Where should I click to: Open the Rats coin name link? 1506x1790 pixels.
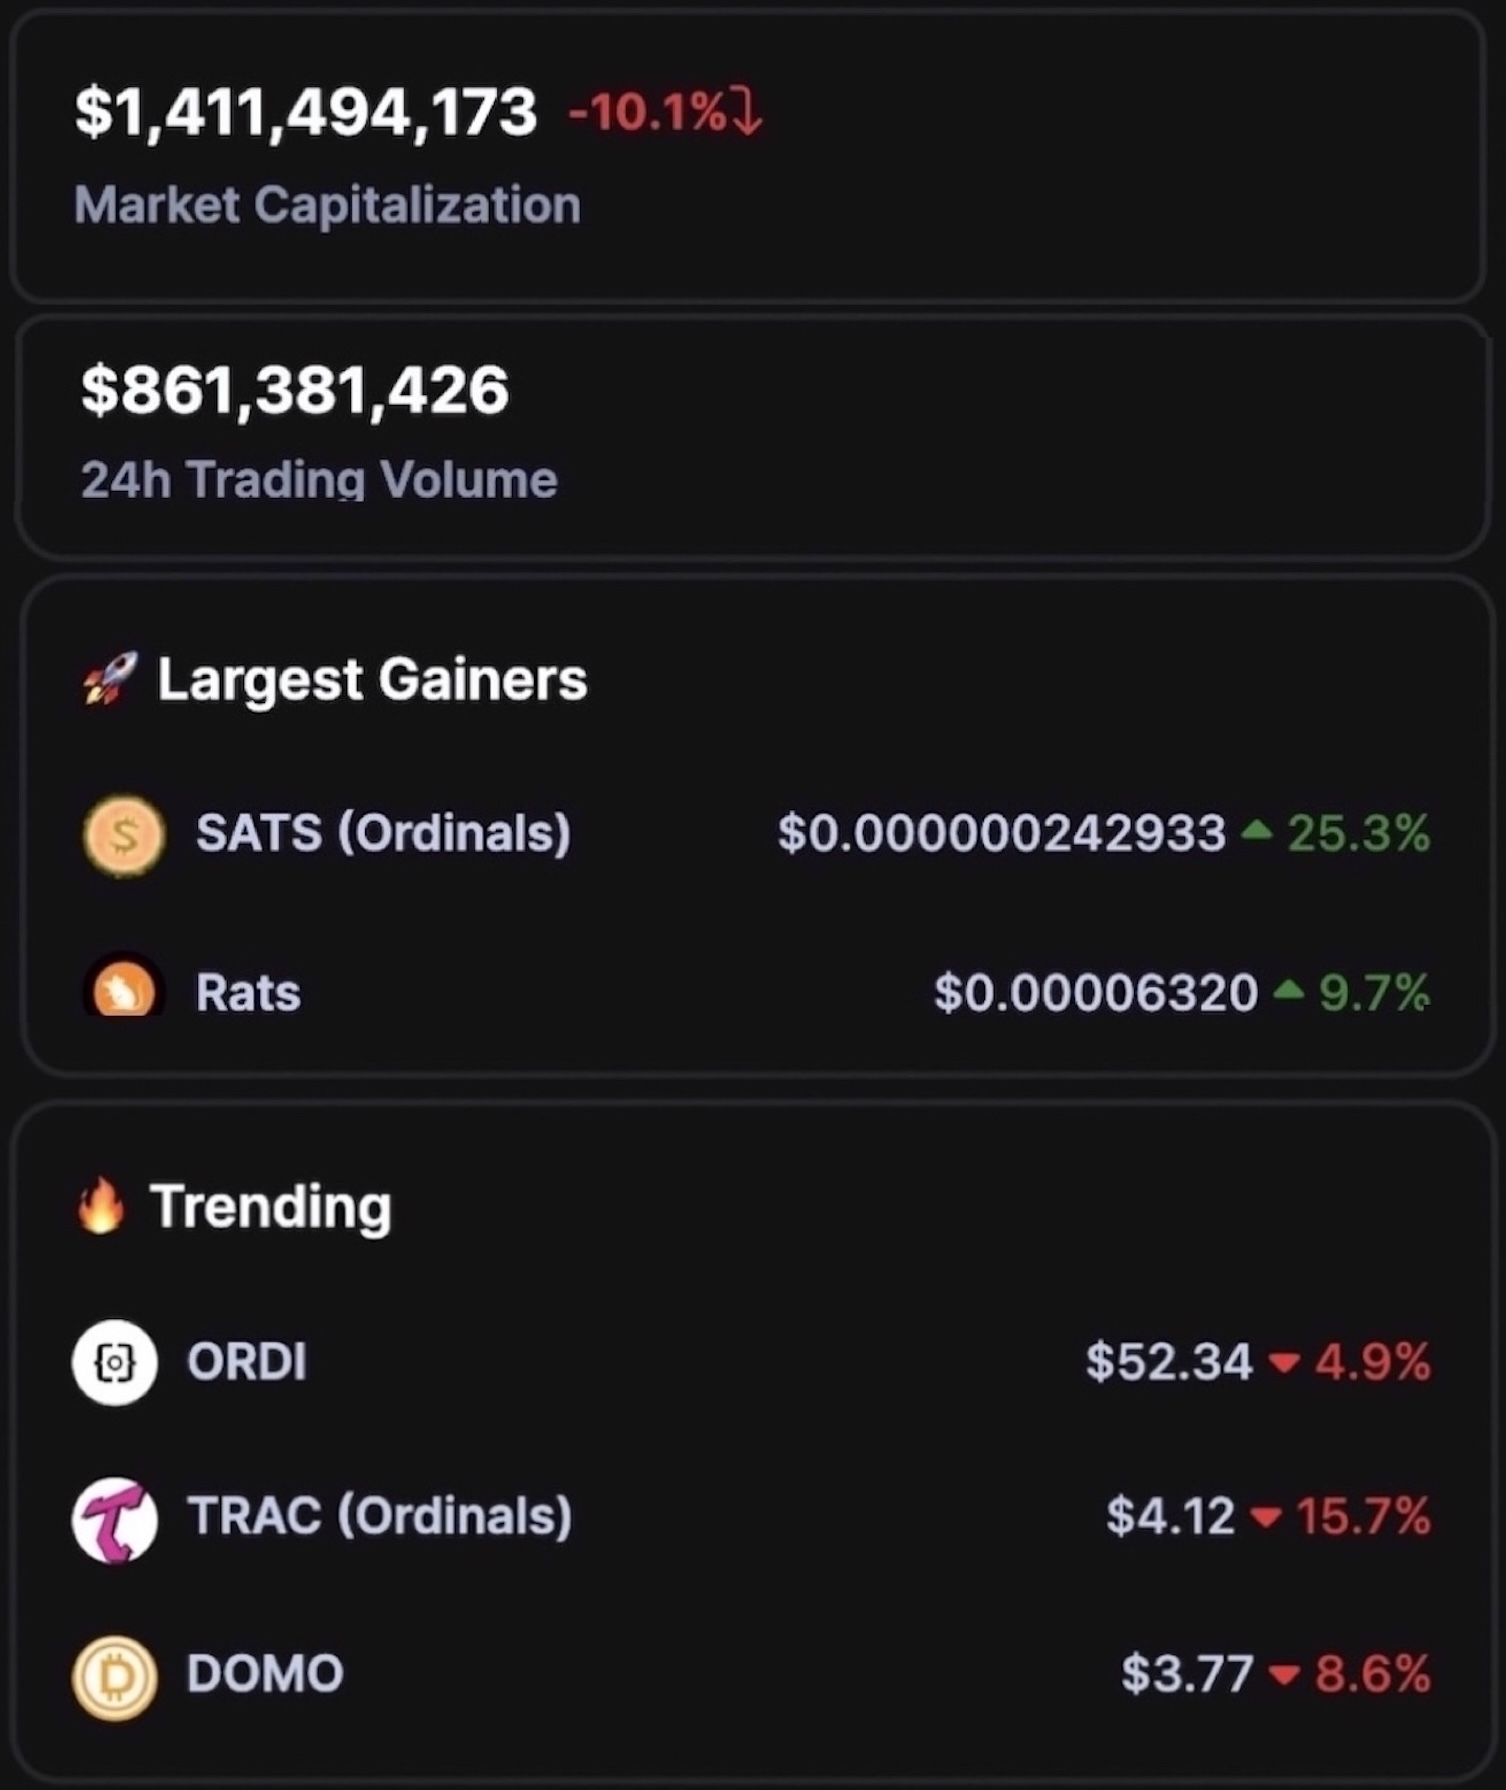click(248, 993)
